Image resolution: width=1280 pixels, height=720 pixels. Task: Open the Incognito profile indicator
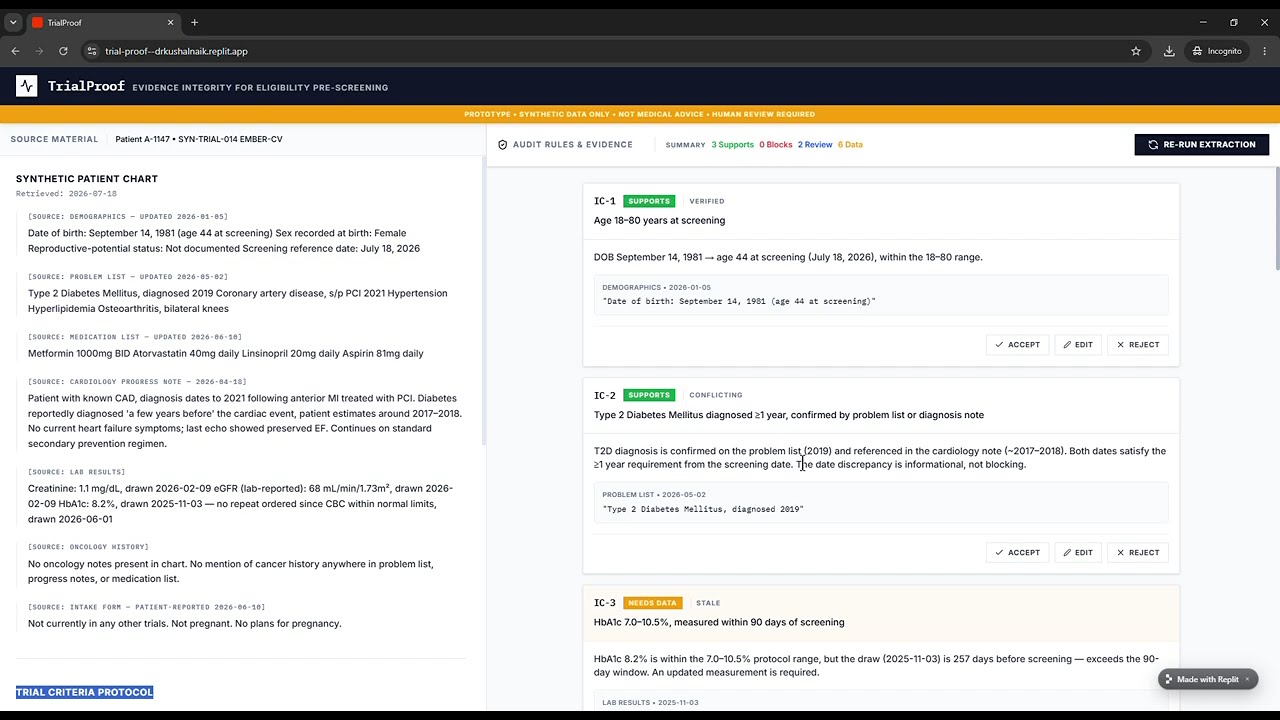click(1216, 51)
